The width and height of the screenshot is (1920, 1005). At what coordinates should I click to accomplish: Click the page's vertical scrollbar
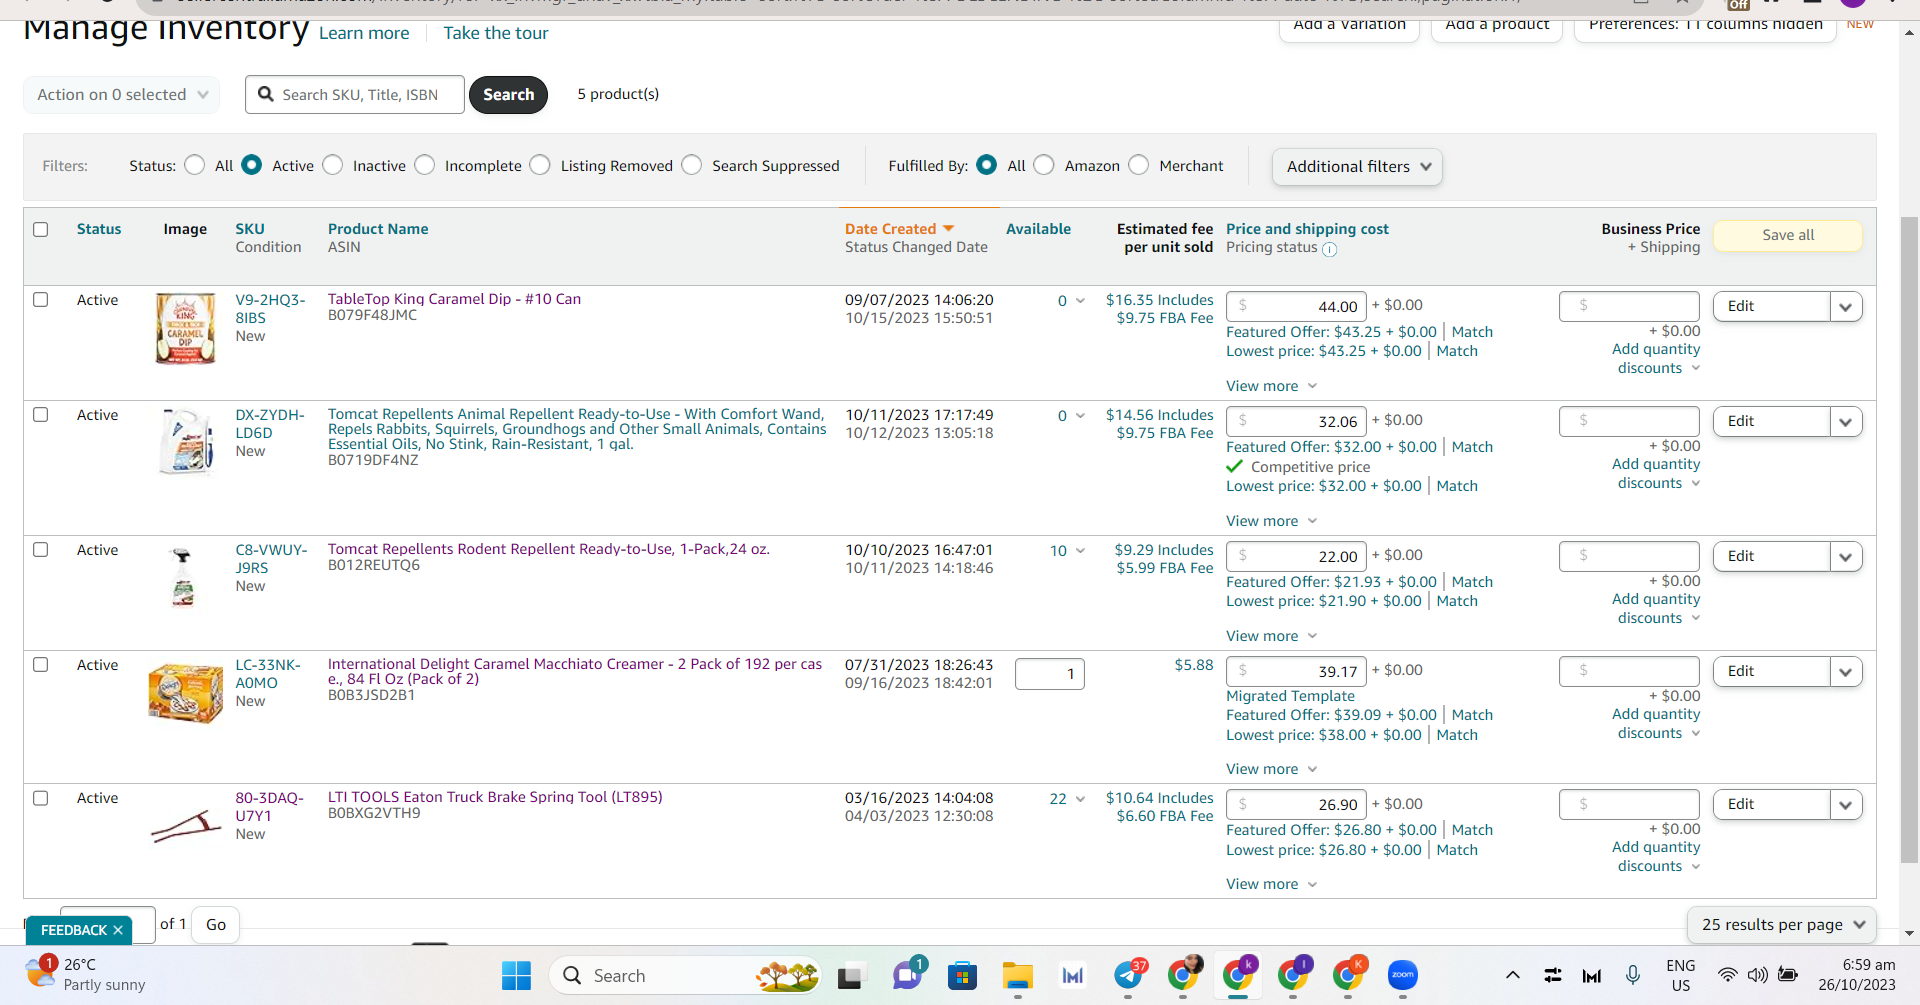1909,538
